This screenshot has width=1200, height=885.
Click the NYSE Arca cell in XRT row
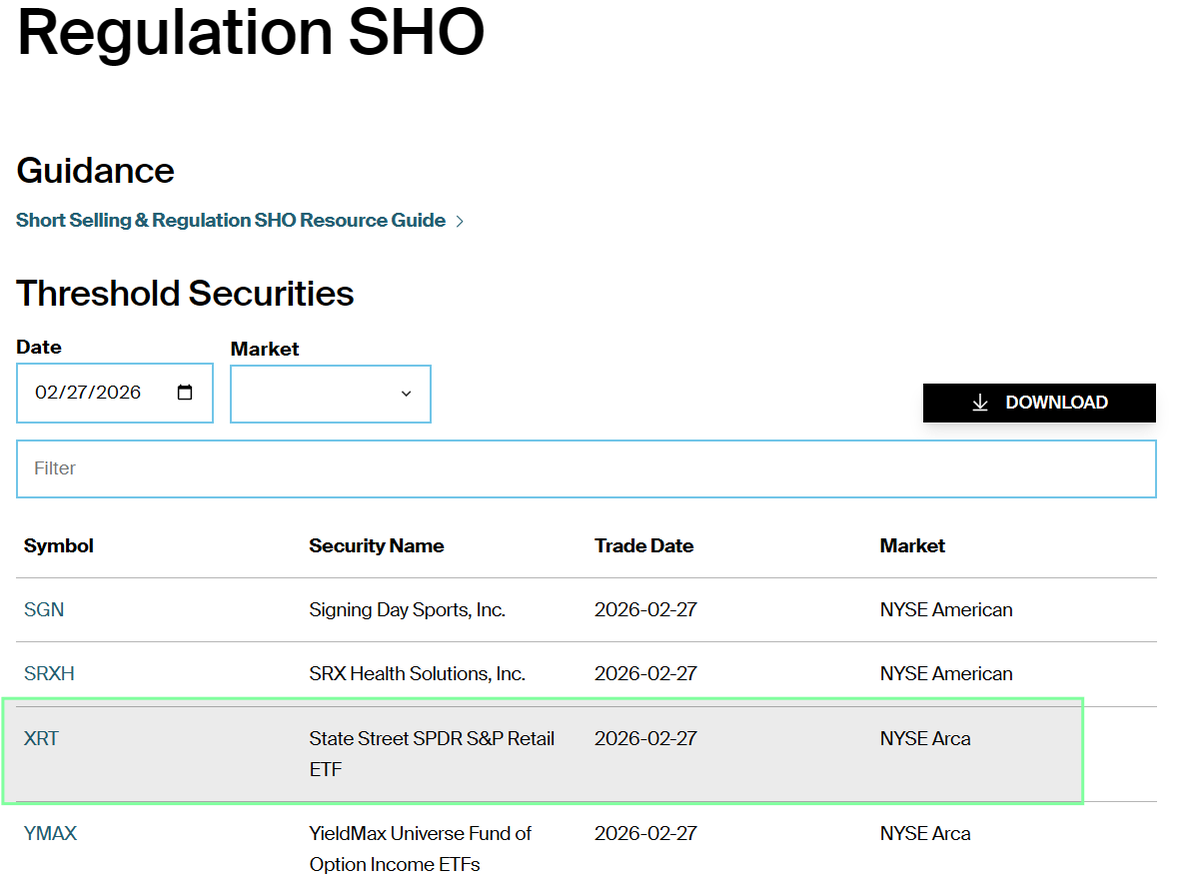pos(925,739)
